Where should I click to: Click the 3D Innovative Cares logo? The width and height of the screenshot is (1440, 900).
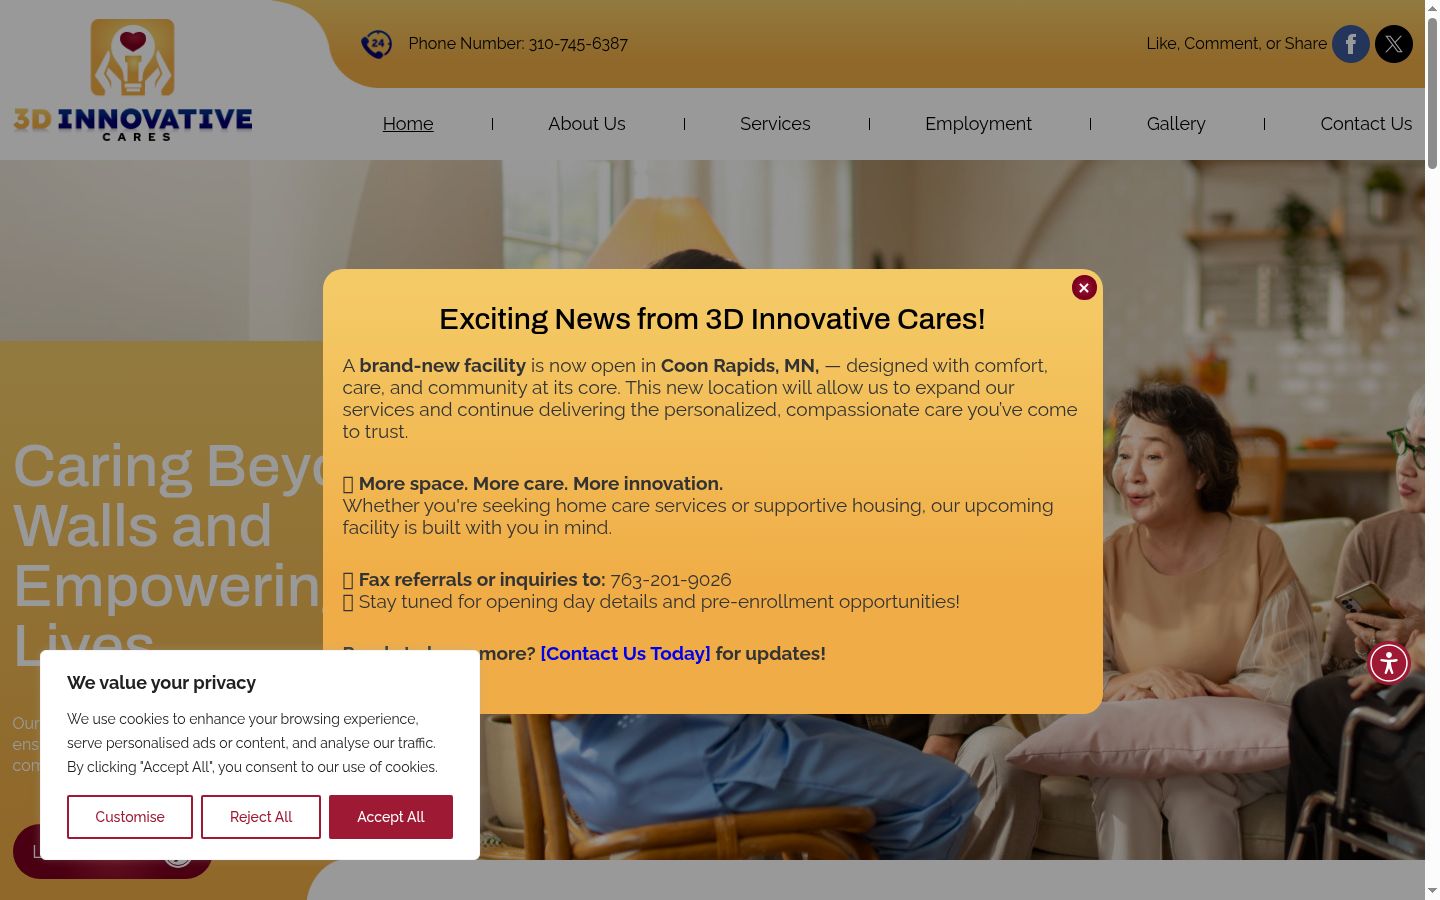click(x=133, y=80)
